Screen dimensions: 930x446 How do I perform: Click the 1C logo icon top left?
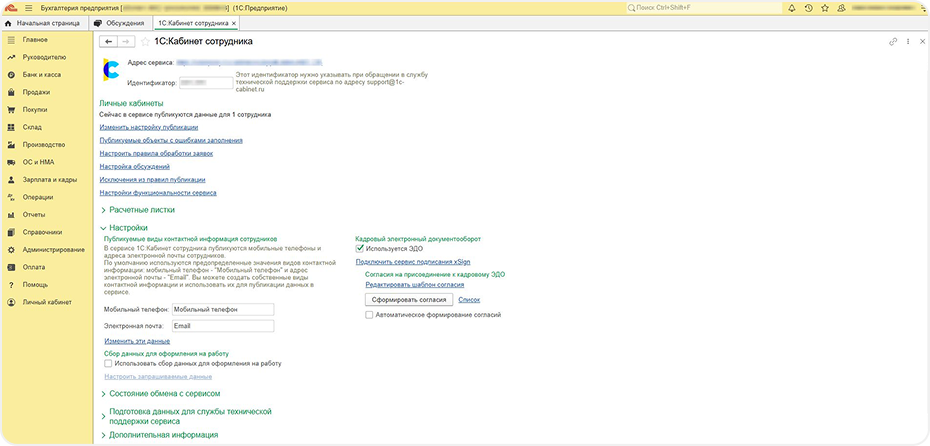[x=10, y=8]
